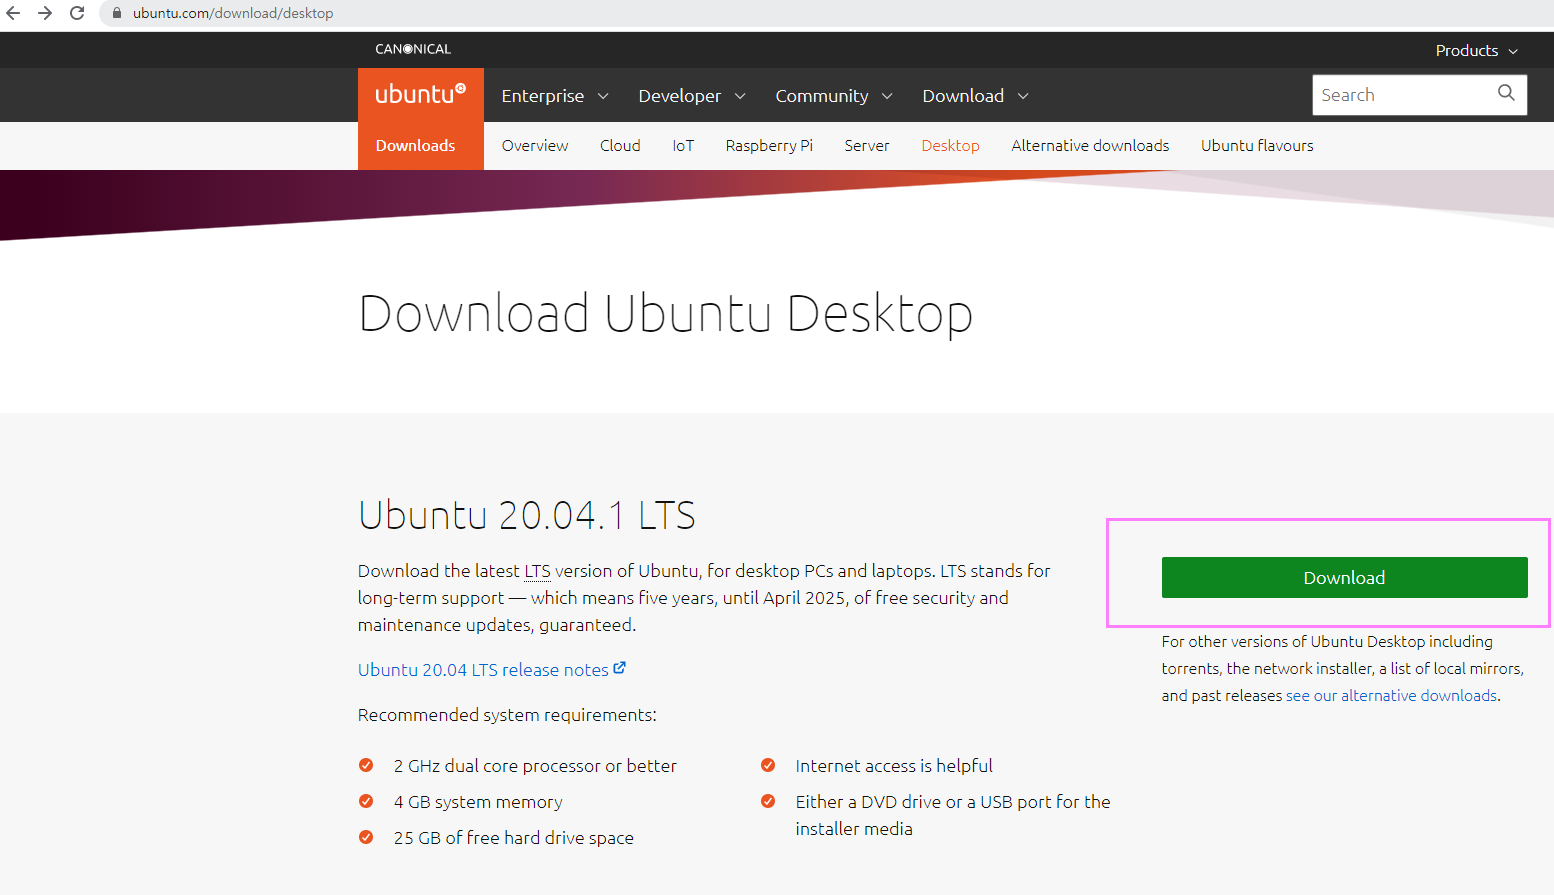
Task: Click checkmark icon beside '4 GB system memory'
Action: (x=366, y=801)
